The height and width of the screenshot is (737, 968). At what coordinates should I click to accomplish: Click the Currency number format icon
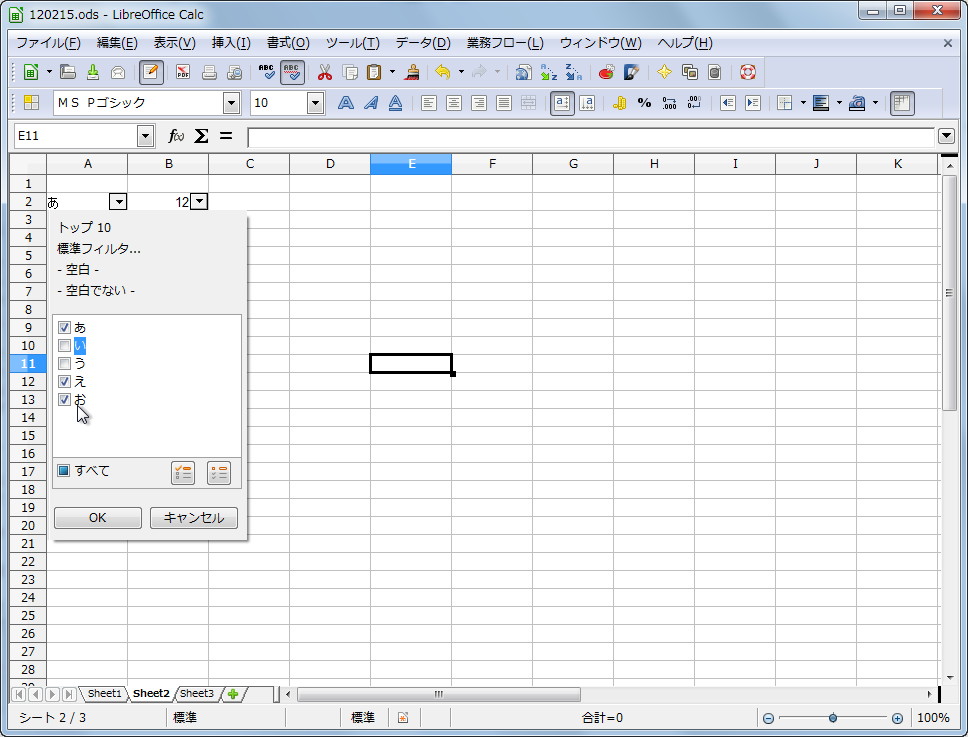(x=619, y=103)
